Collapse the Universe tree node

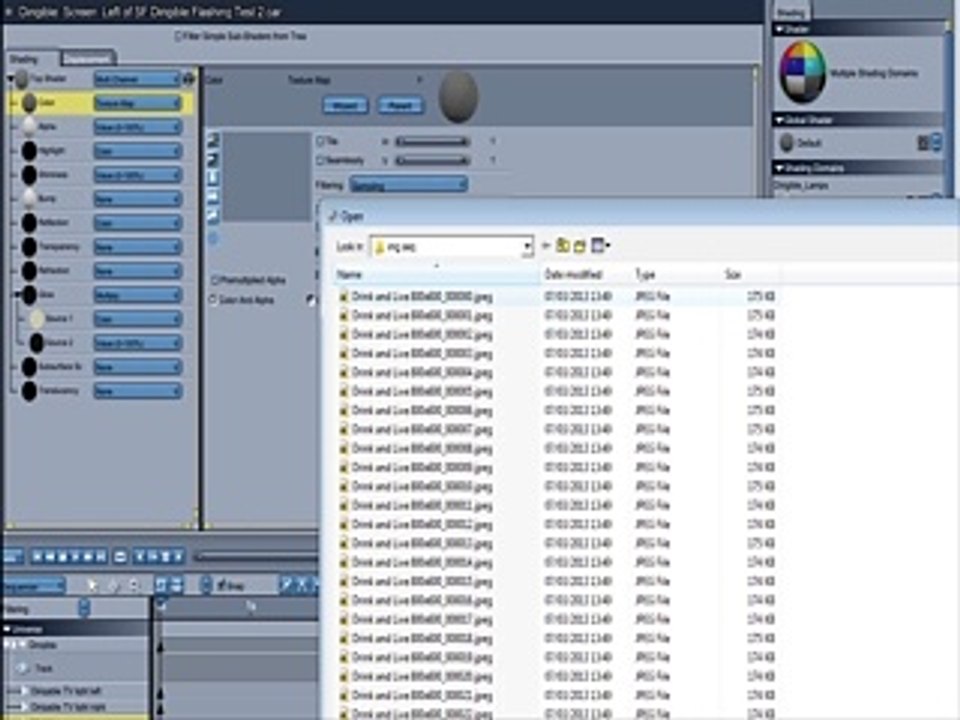(7, 629)
